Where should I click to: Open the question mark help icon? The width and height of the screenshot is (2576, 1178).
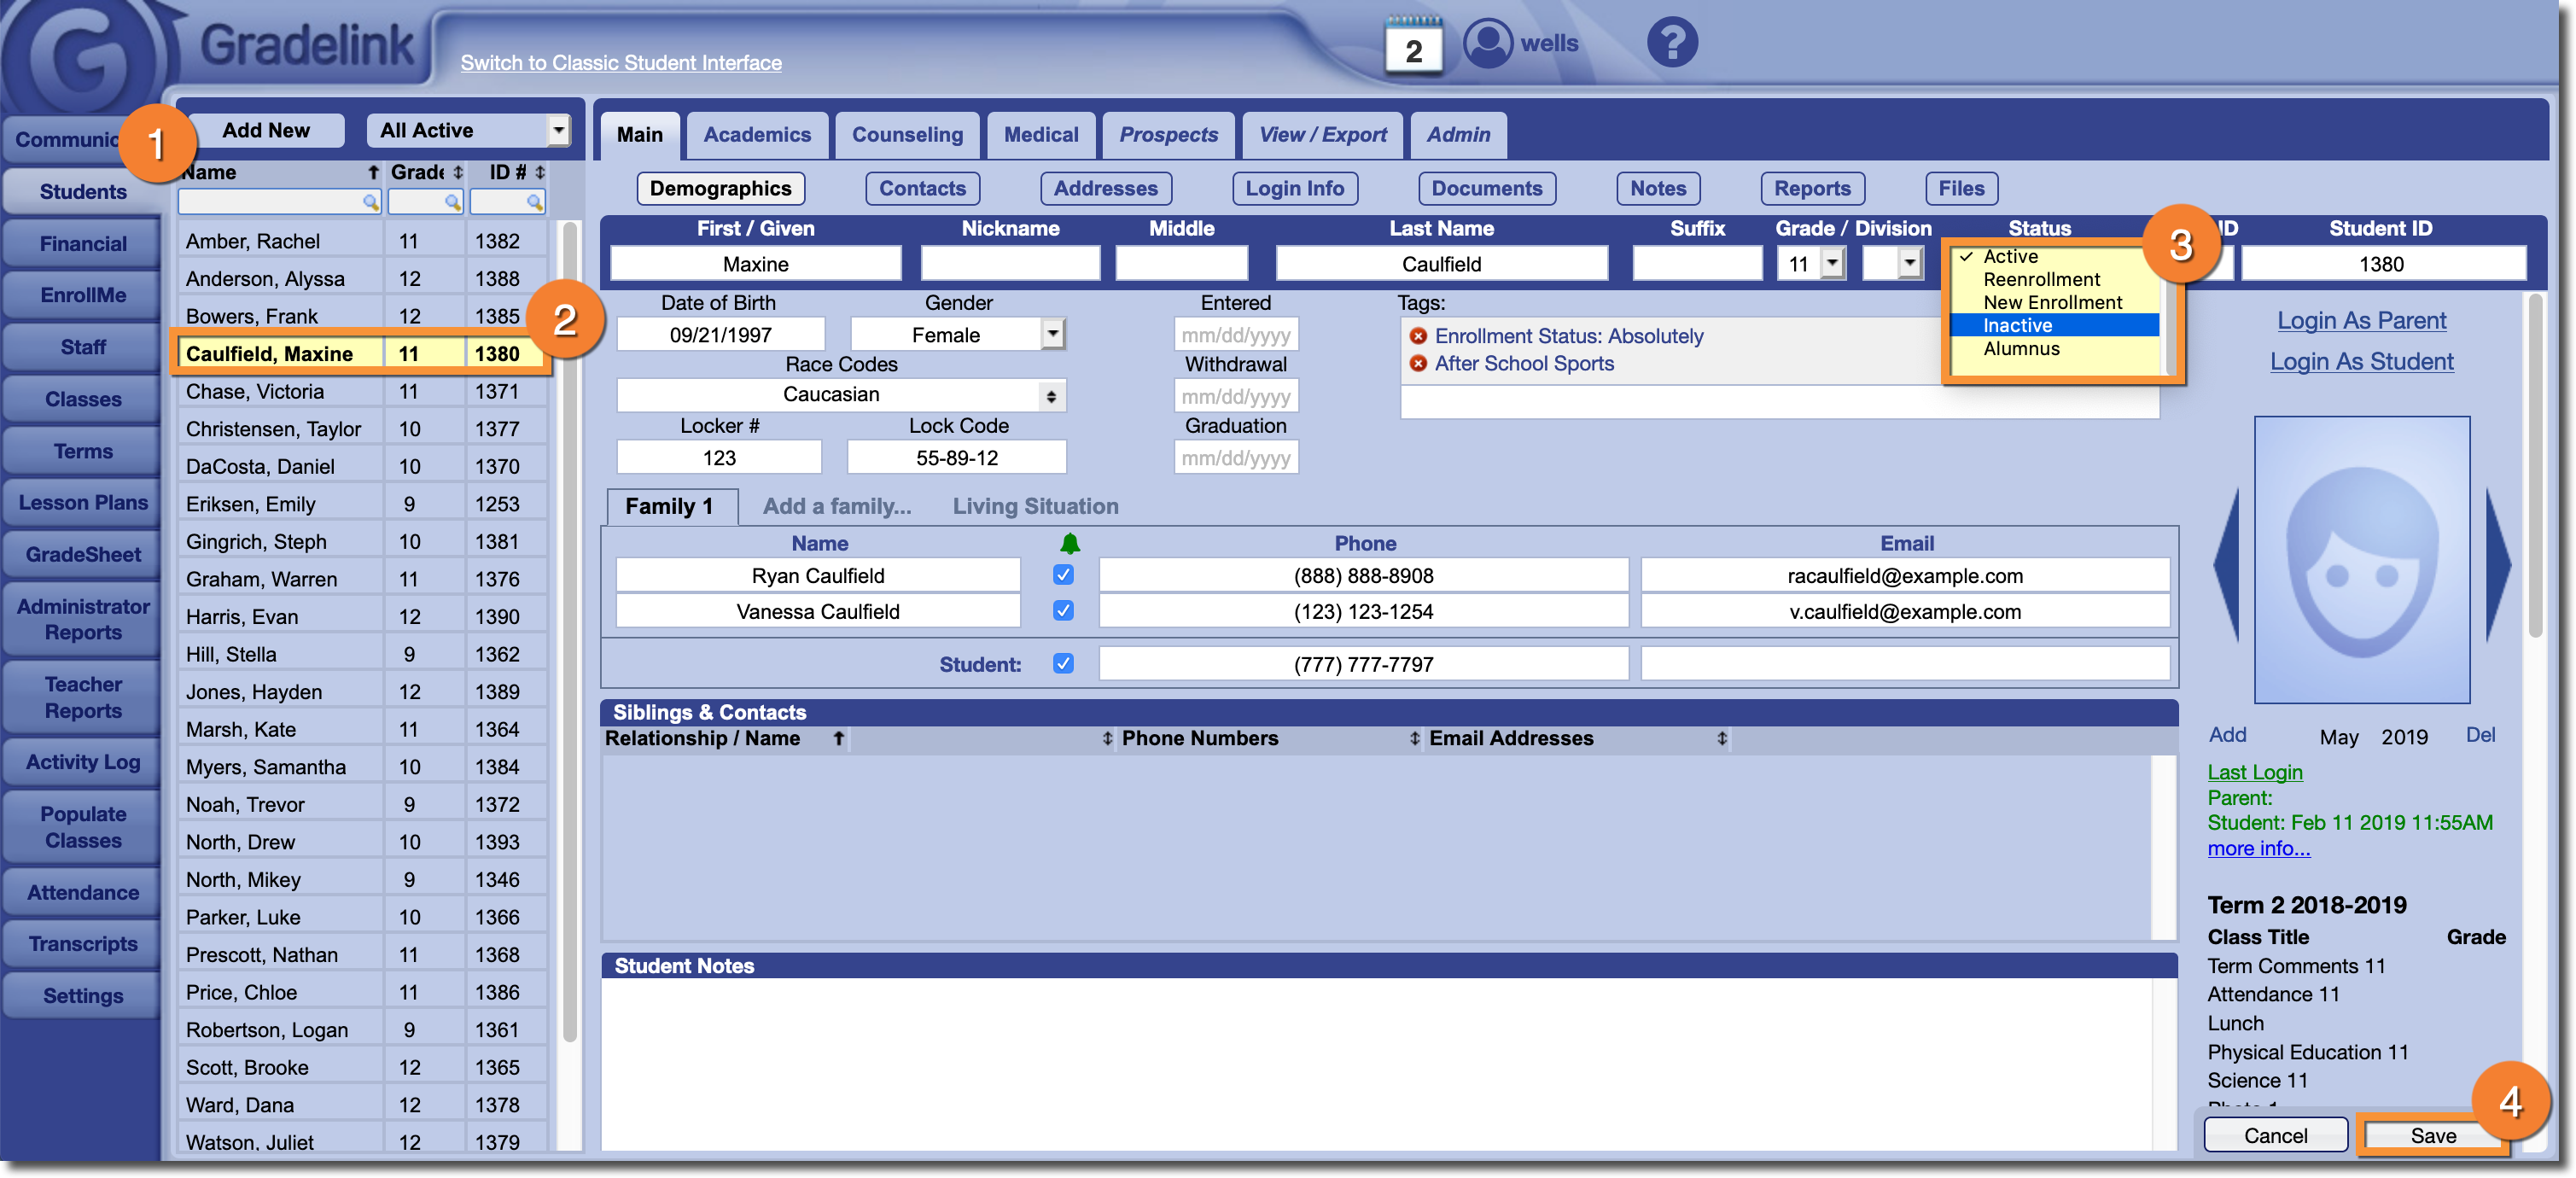click(x=1672, y=43)
